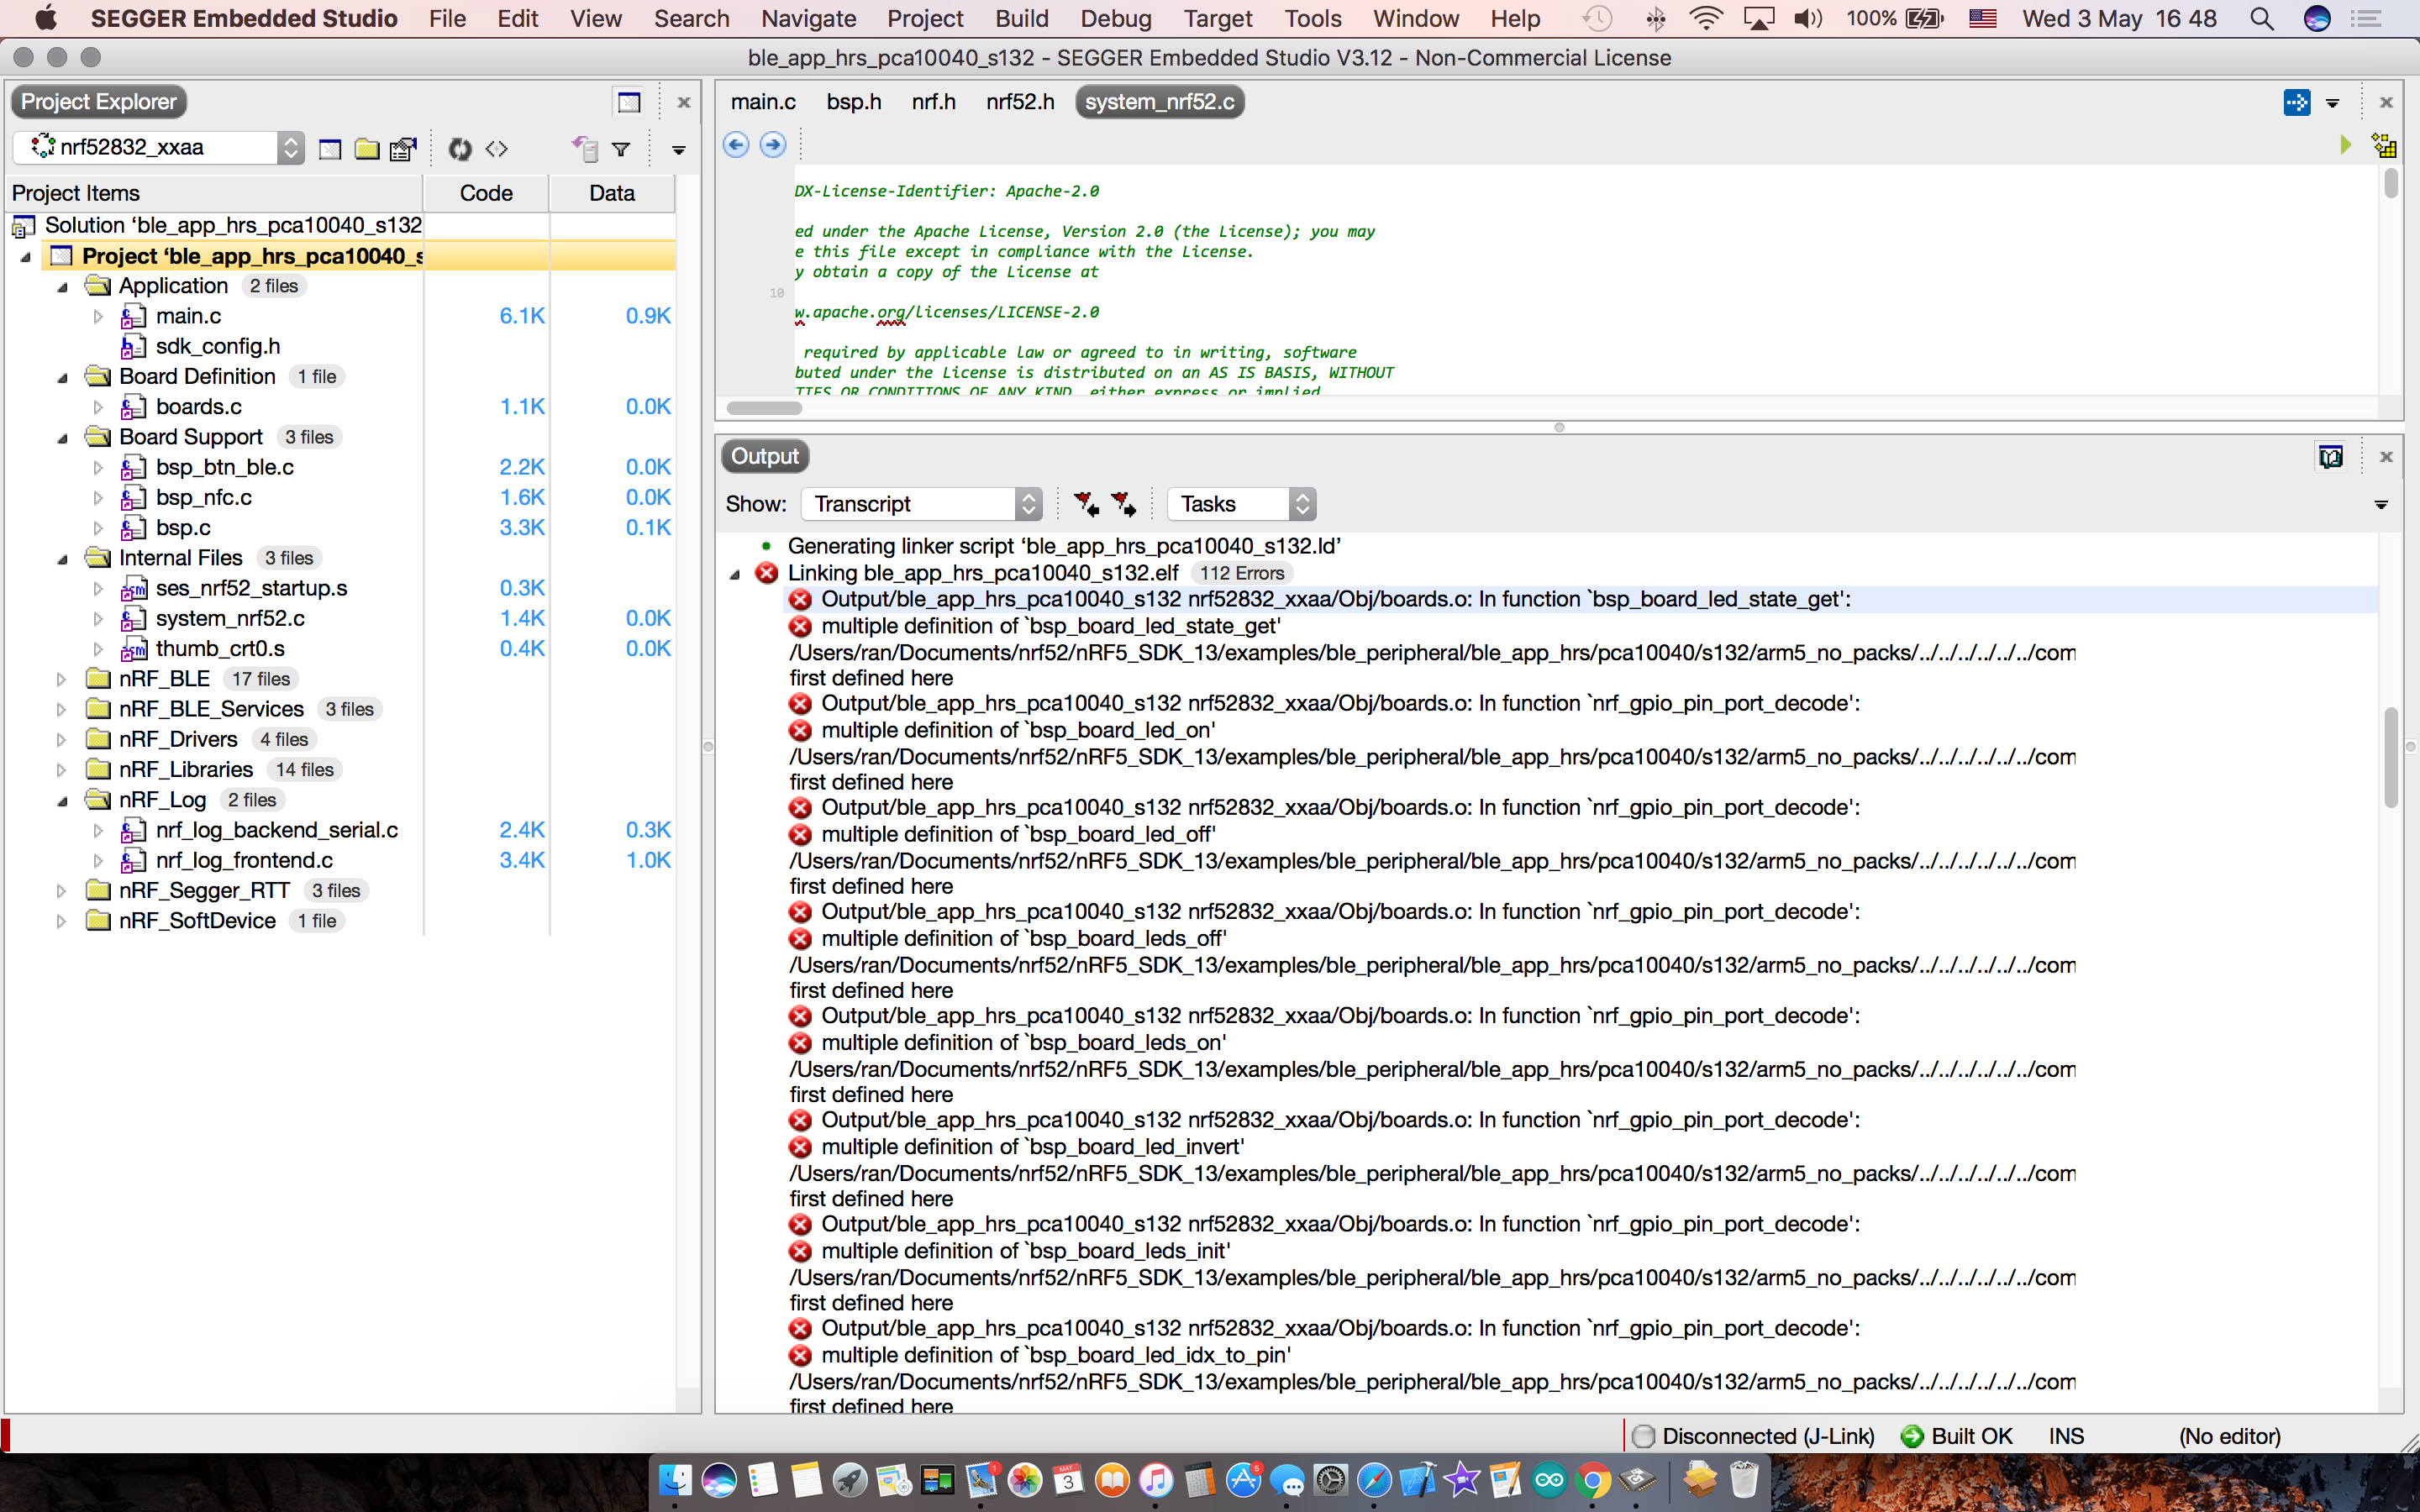This screenshot has width=2420, height=1512.
Task: Click the yellow folder toolbar icon
Action: [367, 149]
